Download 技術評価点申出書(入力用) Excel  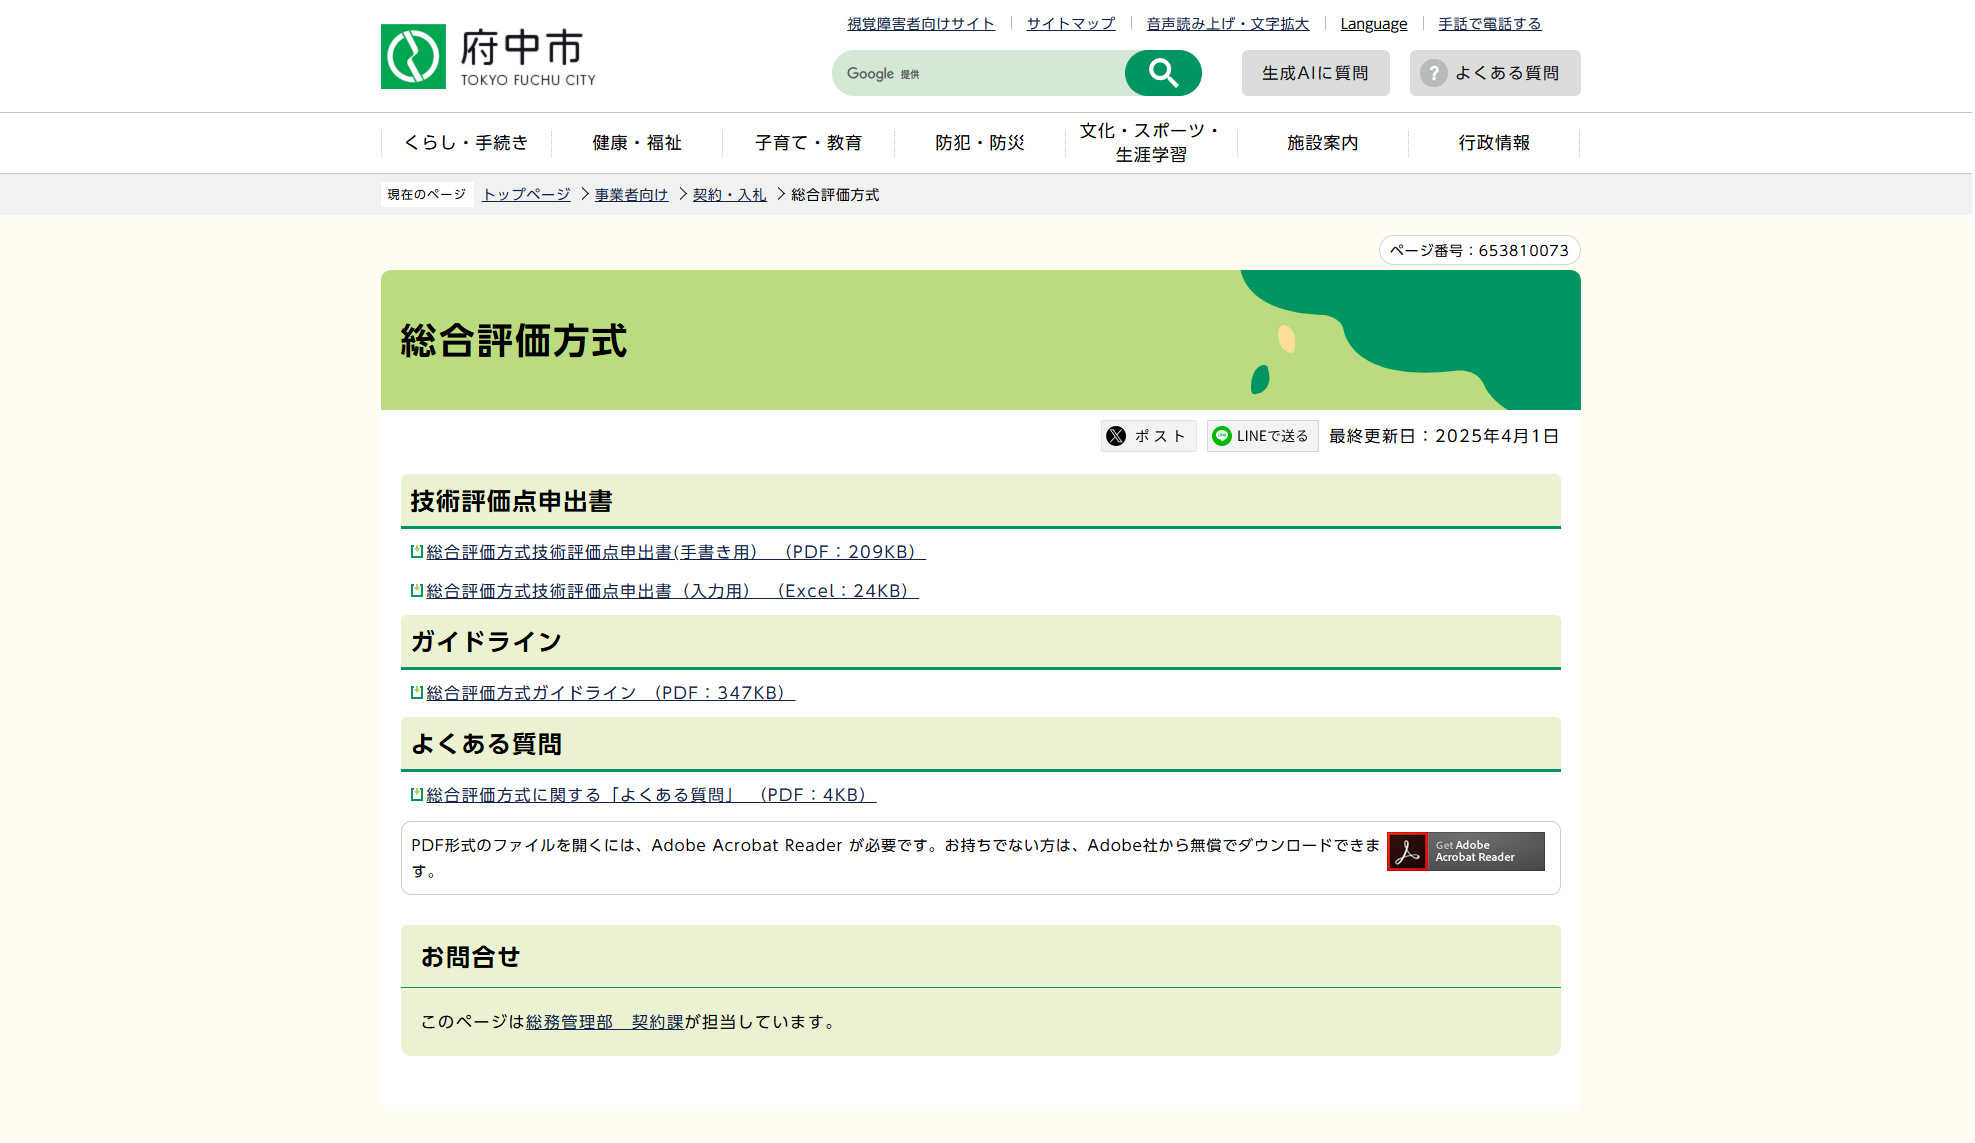pos(672,591)
